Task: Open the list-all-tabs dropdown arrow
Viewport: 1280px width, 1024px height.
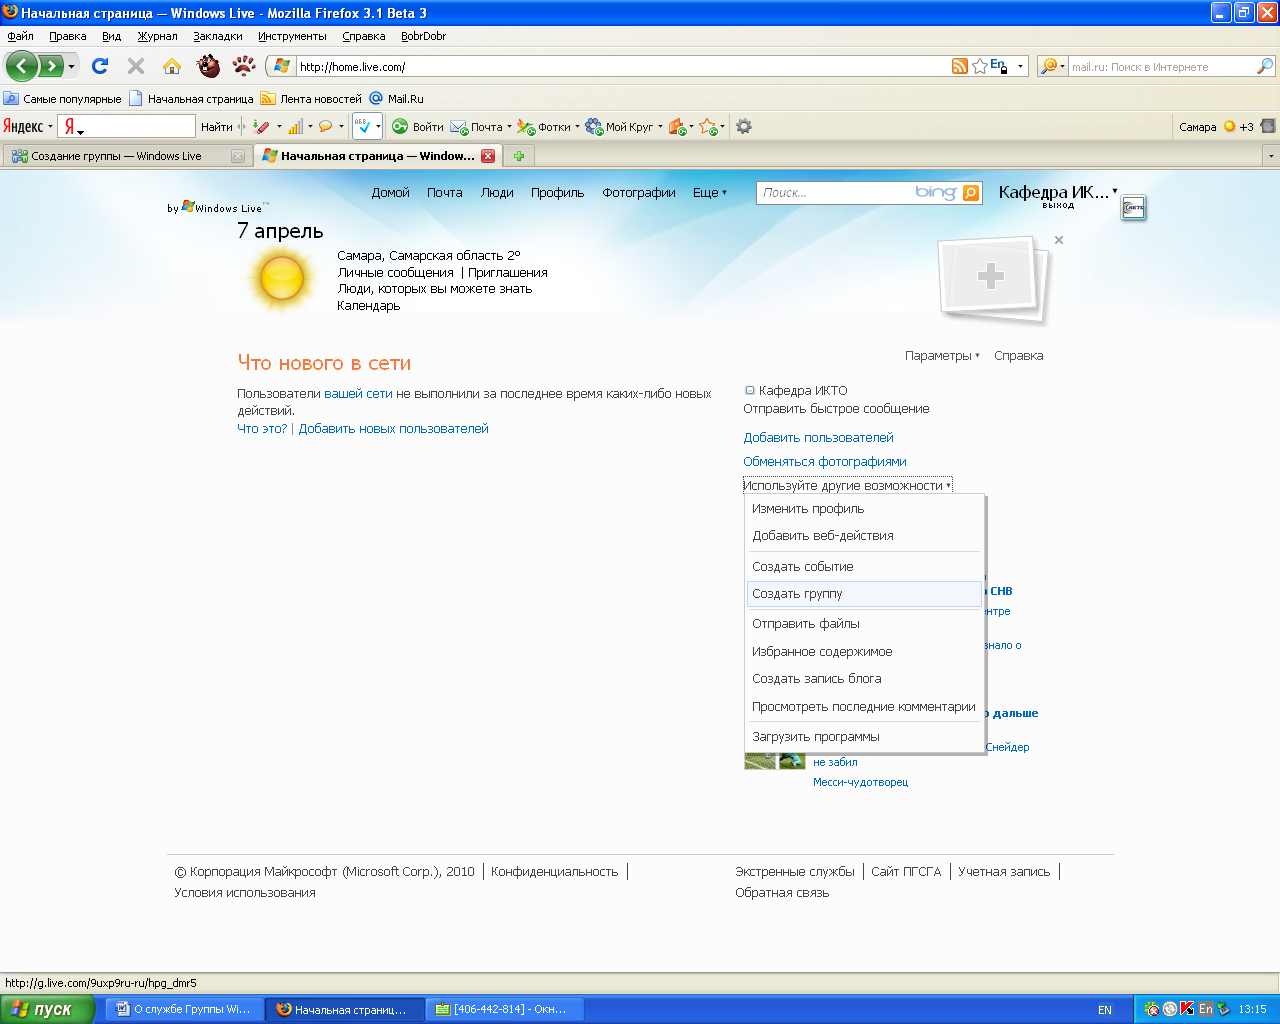Action: pyautogui.click(x=1271, y=156)
